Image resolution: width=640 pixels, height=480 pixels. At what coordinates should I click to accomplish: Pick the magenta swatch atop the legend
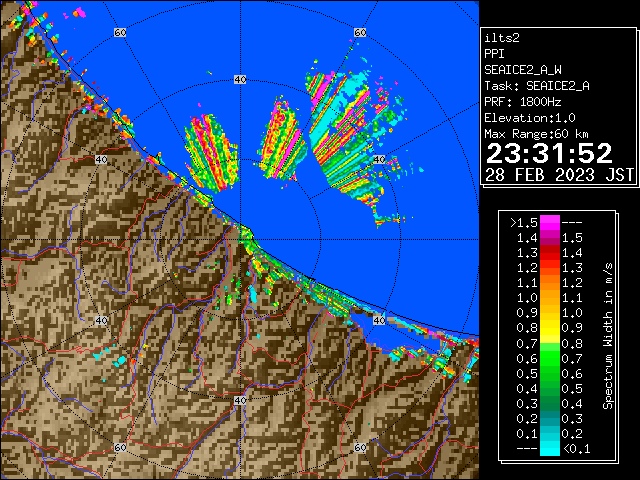coord(550,223)
